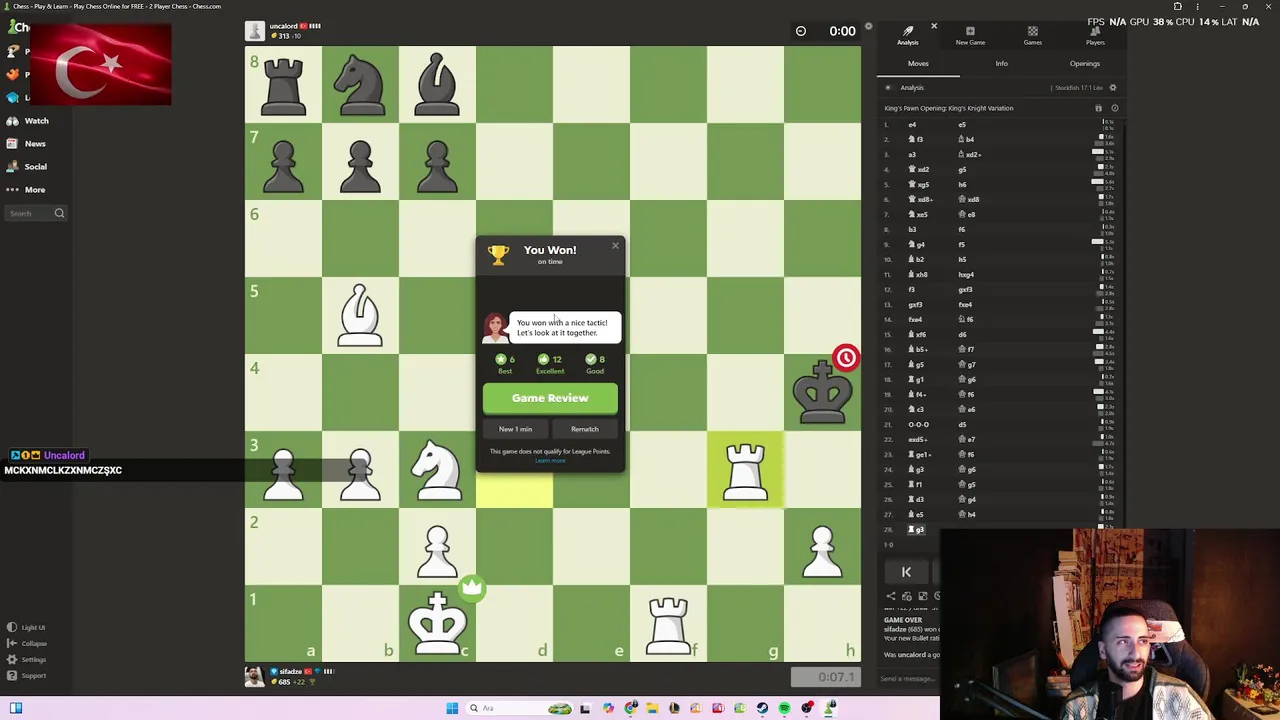This screenshot has height=720, width=1280.
Task: Close the Analysis tab with the X icon
Action: pos(933,26)
